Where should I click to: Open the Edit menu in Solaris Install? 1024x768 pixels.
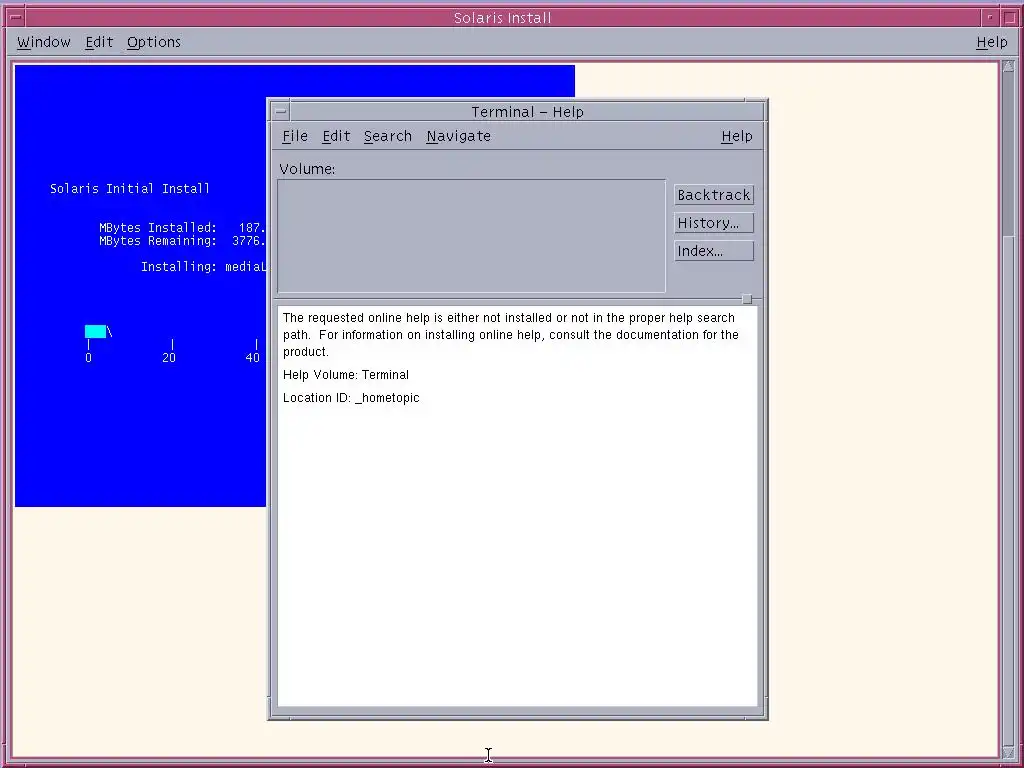pyautogui.click(x=99, y=42)
